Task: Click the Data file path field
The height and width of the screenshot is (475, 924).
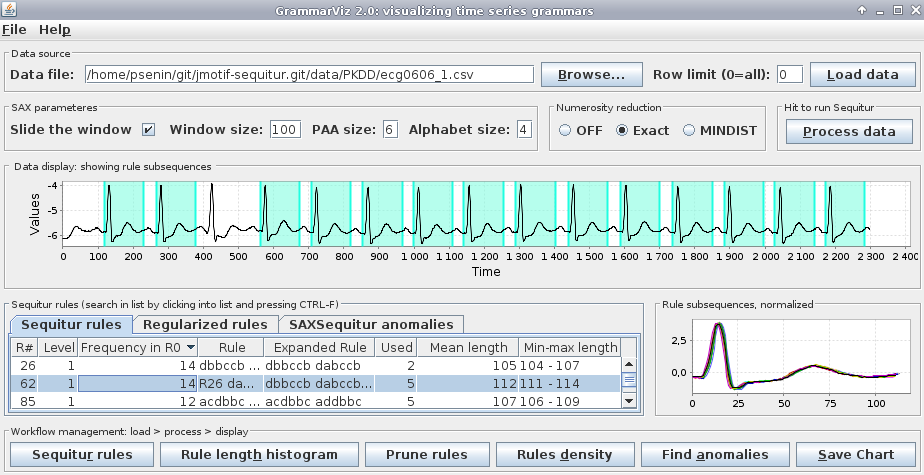Action: click(x=309, y=74)
